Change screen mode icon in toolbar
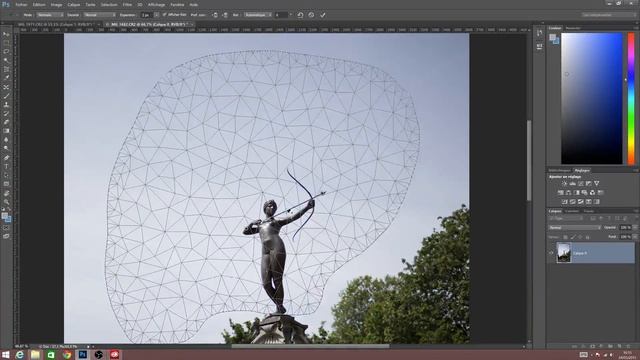 pos(6,236)
